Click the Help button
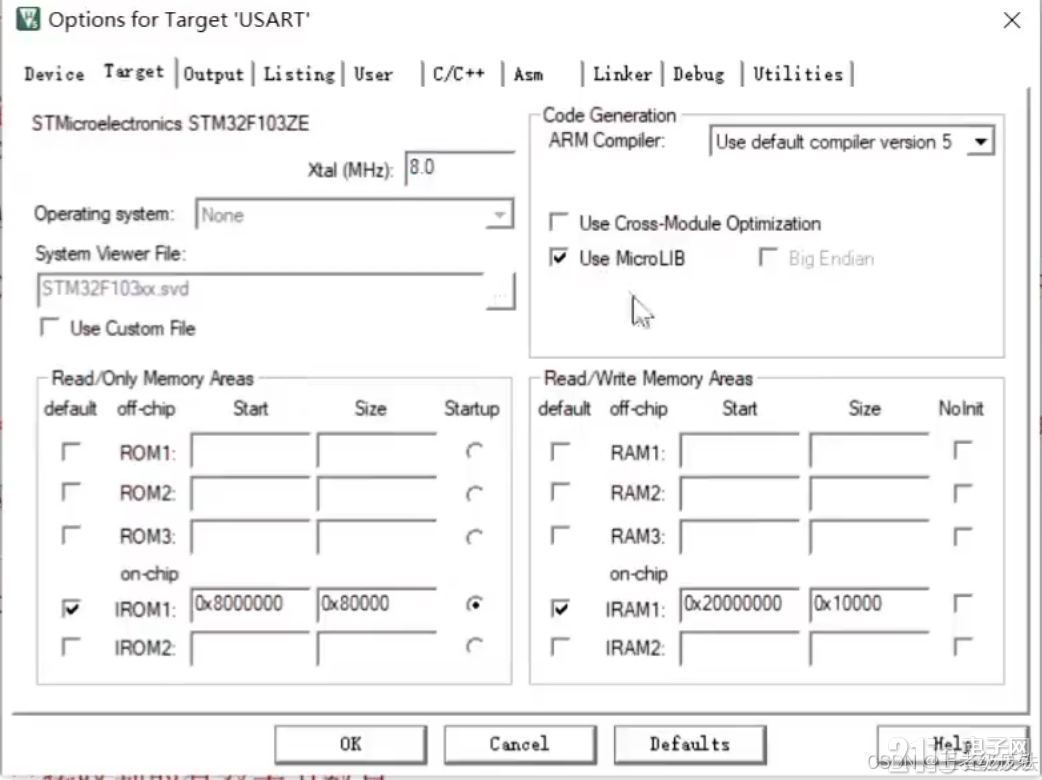 (953, 743)
